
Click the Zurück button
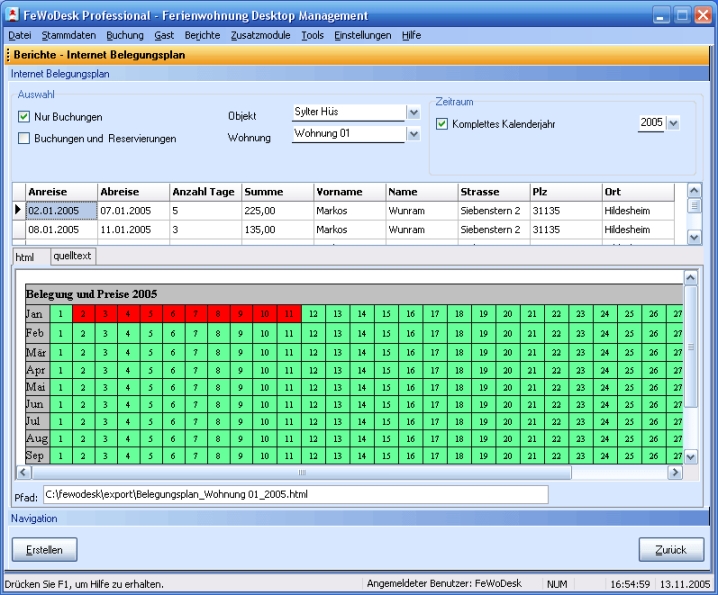[671, 549]
